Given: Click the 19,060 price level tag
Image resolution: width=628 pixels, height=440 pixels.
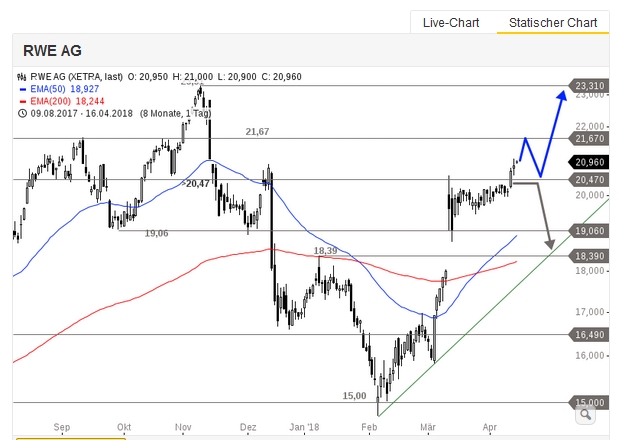Looking at the screenshot, I should coord(589,231).
